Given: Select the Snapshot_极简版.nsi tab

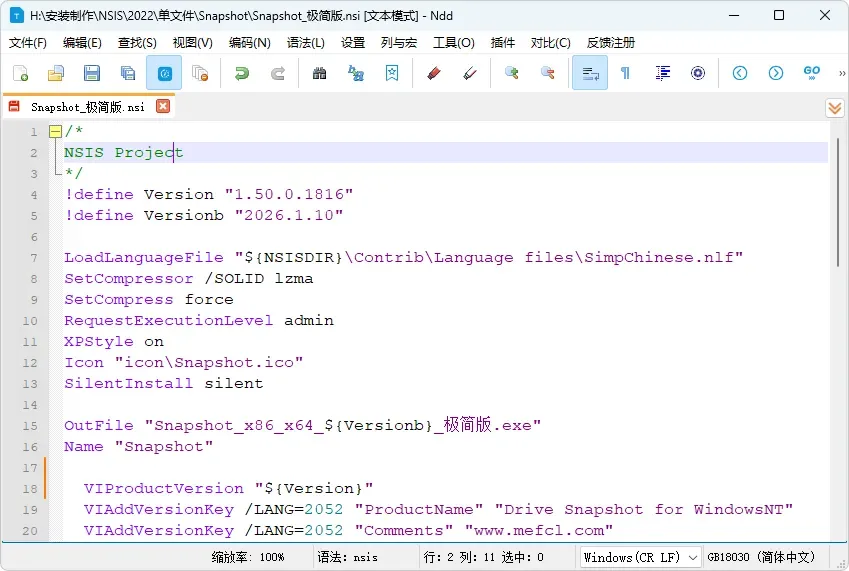Looking at the screenshot, I should click(x=88, y=107).
